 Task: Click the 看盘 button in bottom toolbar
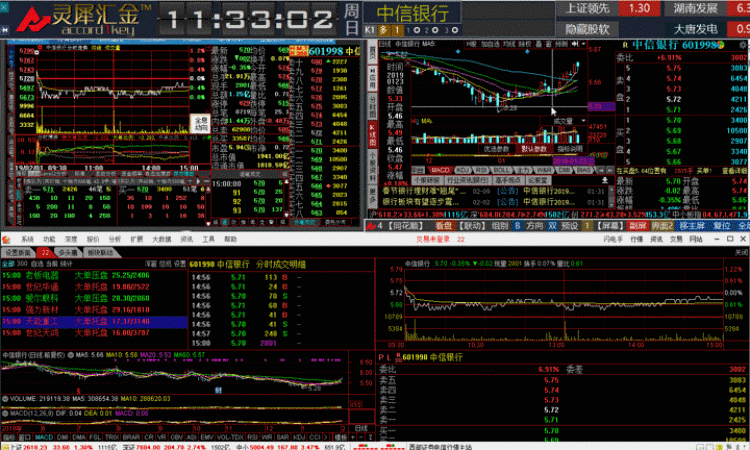pos(444,226)
